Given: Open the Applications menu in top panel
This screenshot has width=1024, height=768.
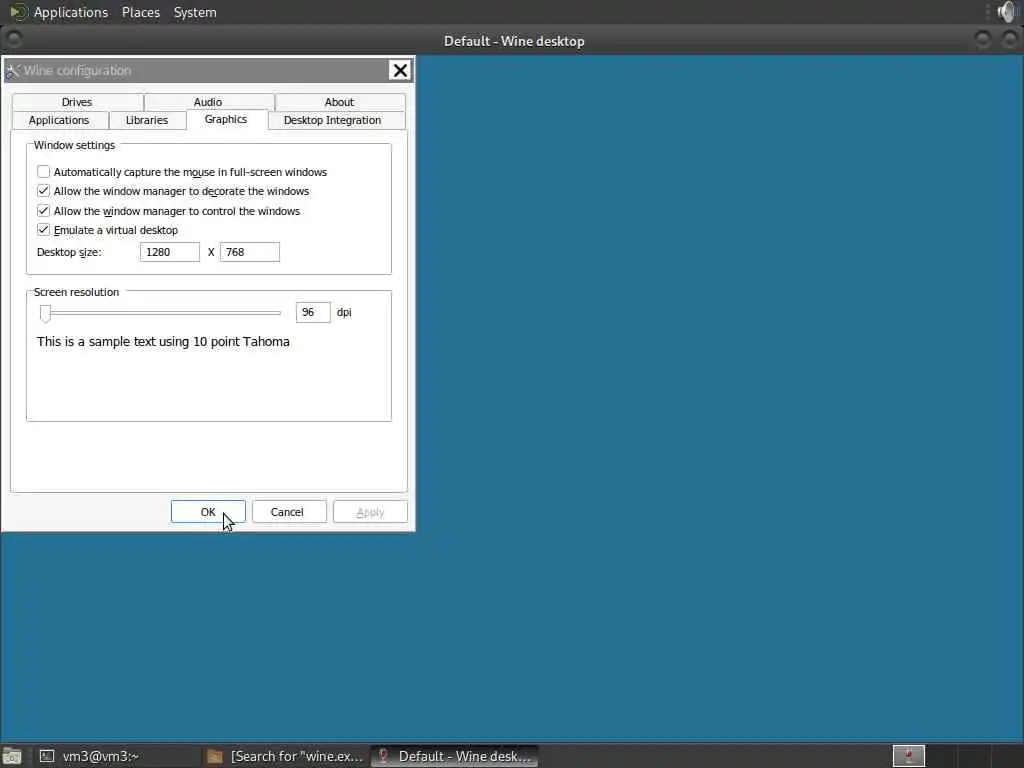Looking at the screenshot, I should (x=71, y=12).
